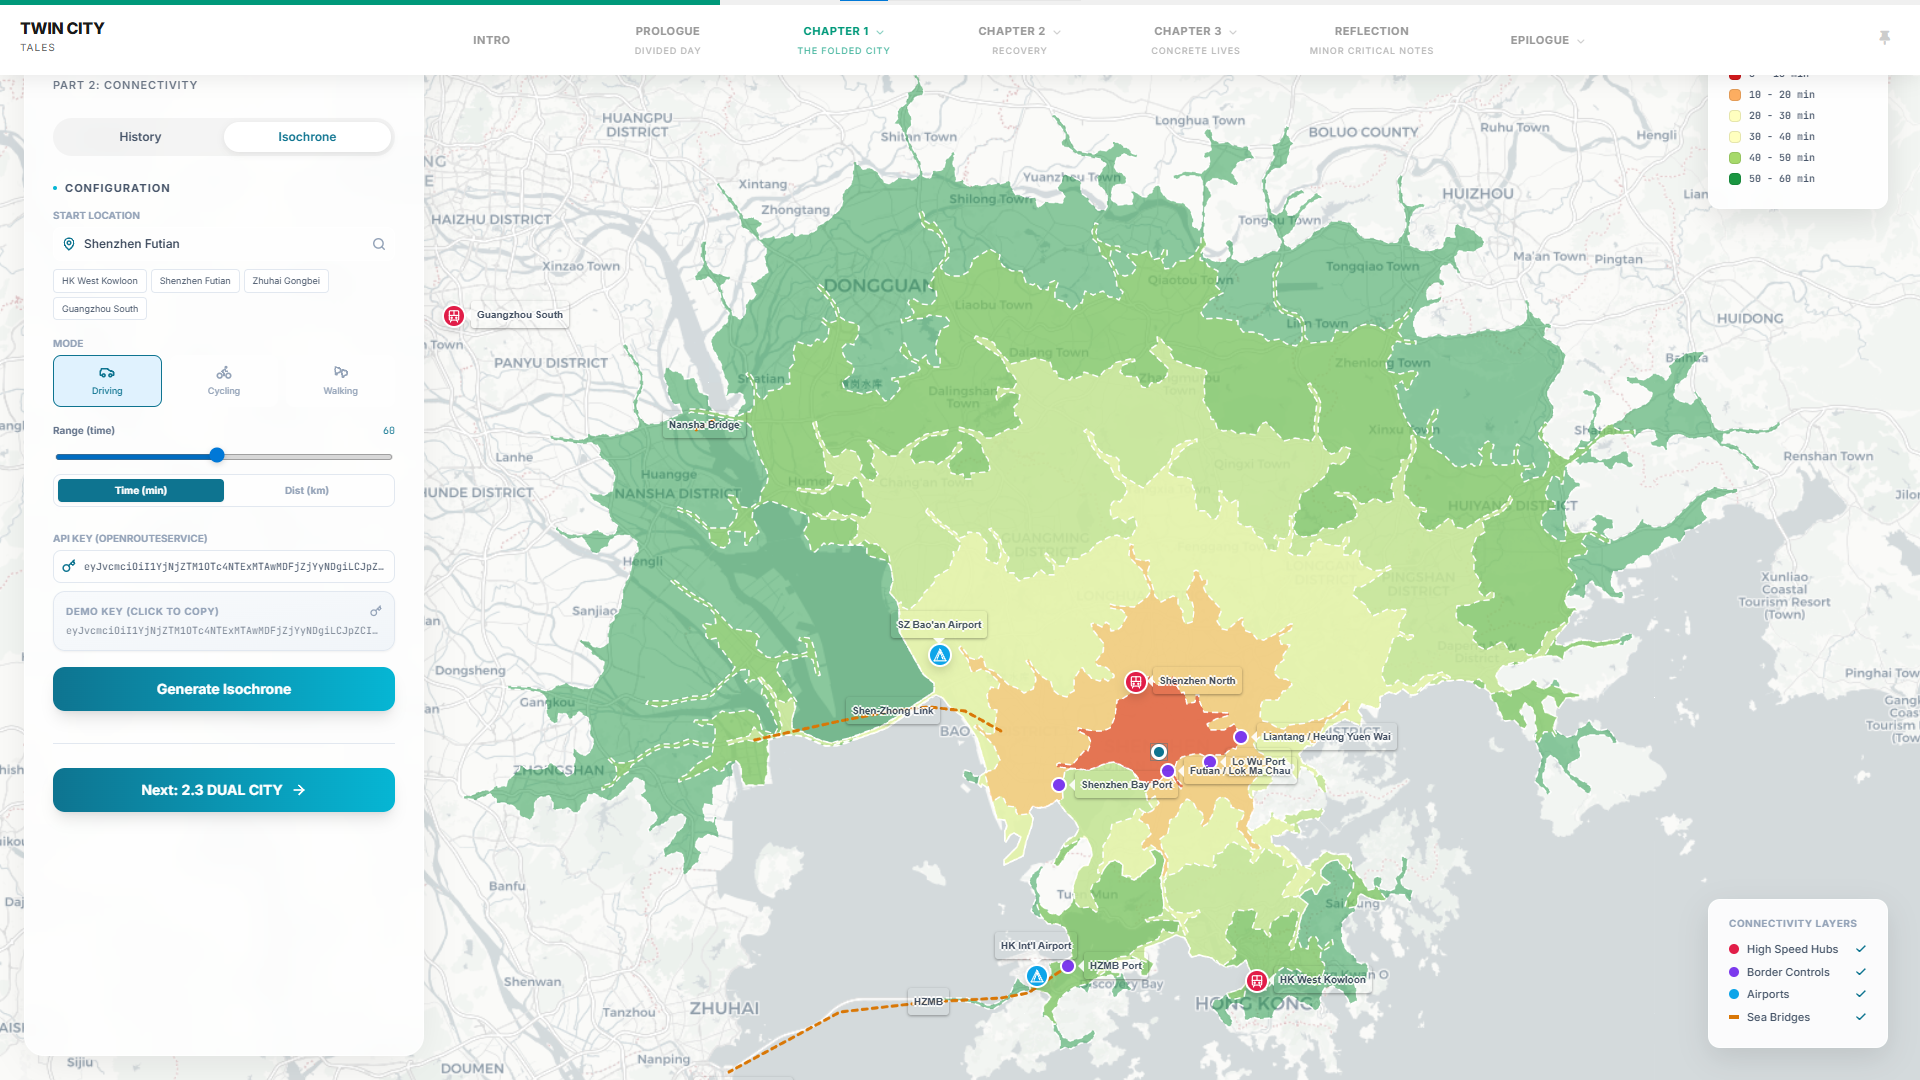Click the SZ Bao'an Airport marker
Screen dimensions: 1920x1080
coord(940,655)
